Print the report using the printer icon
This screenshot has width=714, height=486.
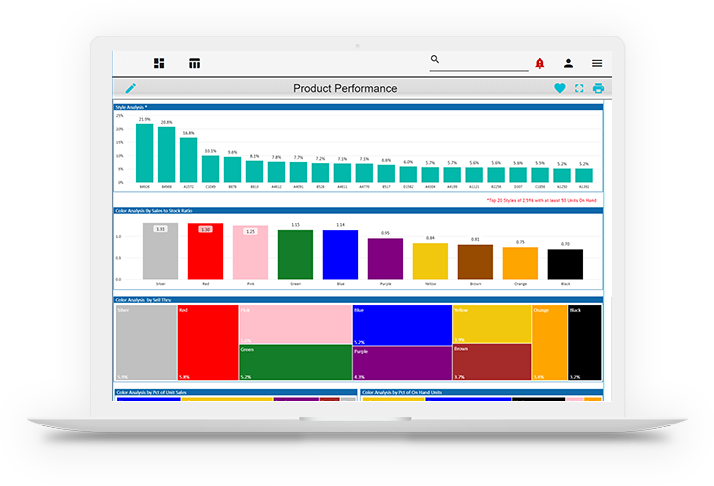pyautogui.click(x=598, y=88)
